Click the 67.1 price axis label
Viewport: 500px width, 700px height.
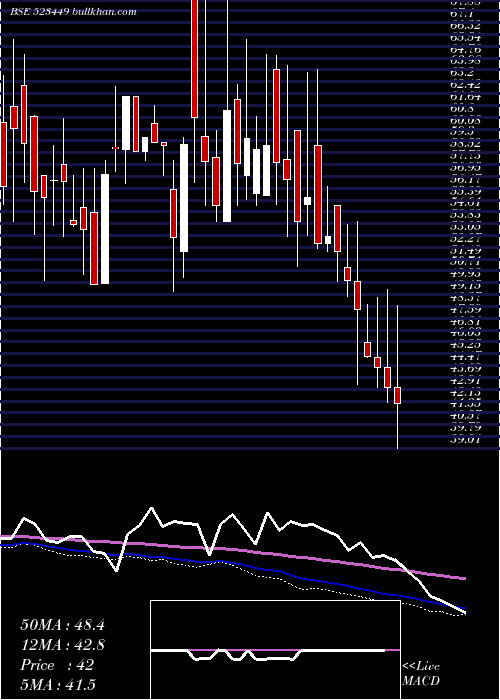point(464,14)
